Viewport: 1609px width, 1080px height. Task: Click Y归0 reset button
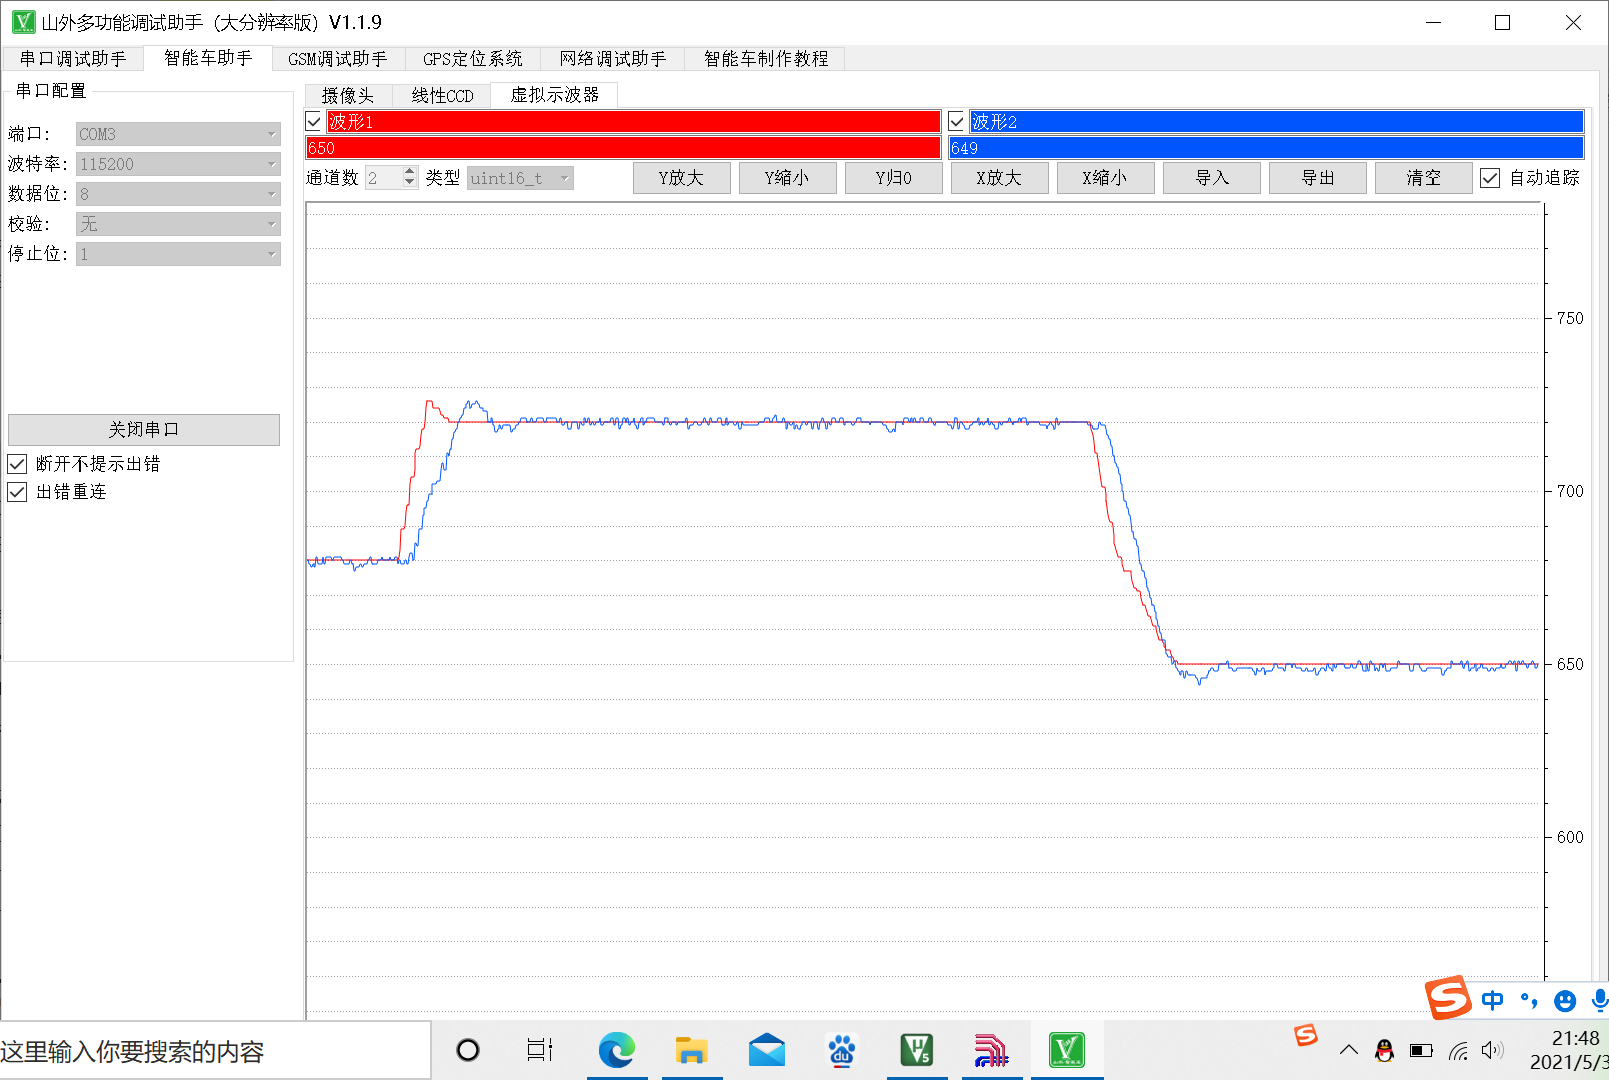893,178
